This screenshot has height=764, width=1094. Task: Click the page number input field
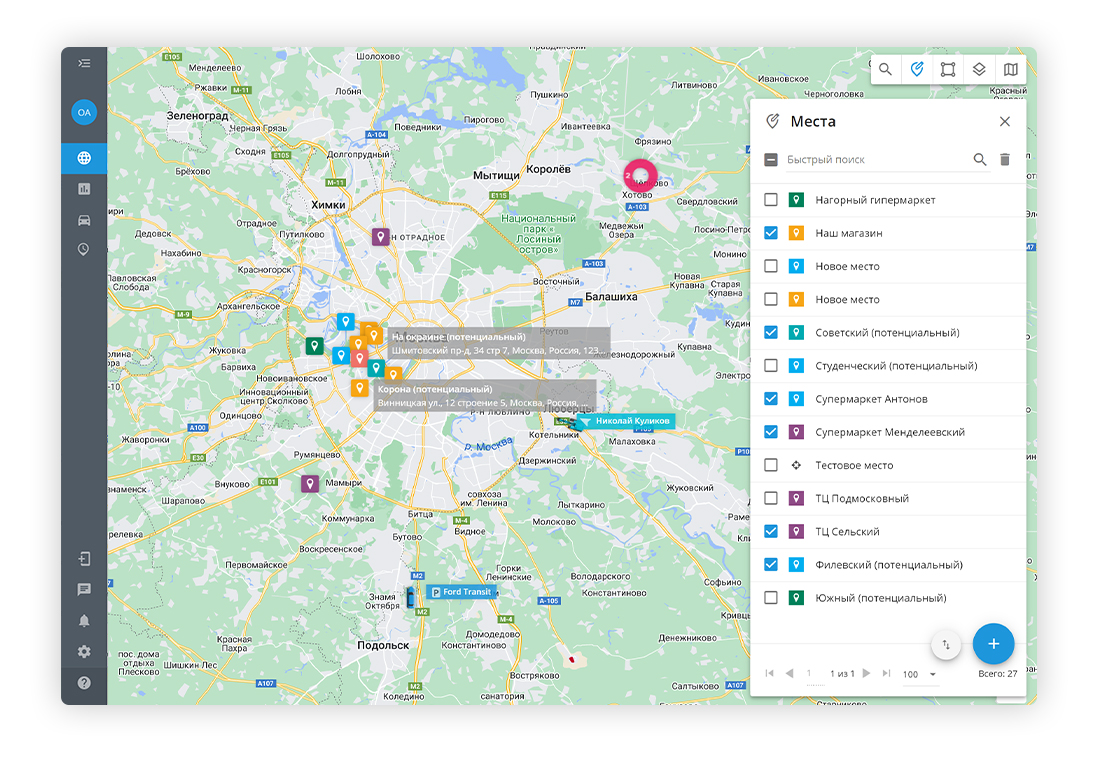815,674
